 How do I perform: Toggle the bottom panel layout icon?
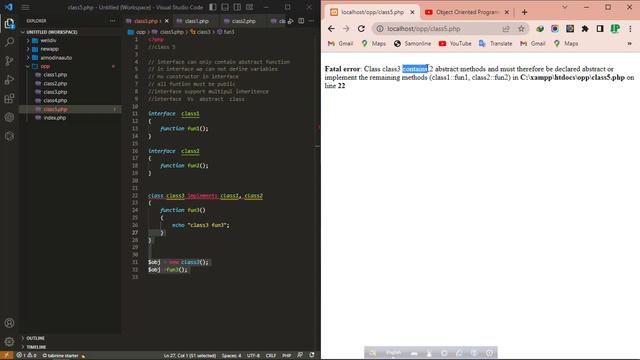[x=225, y=7]
